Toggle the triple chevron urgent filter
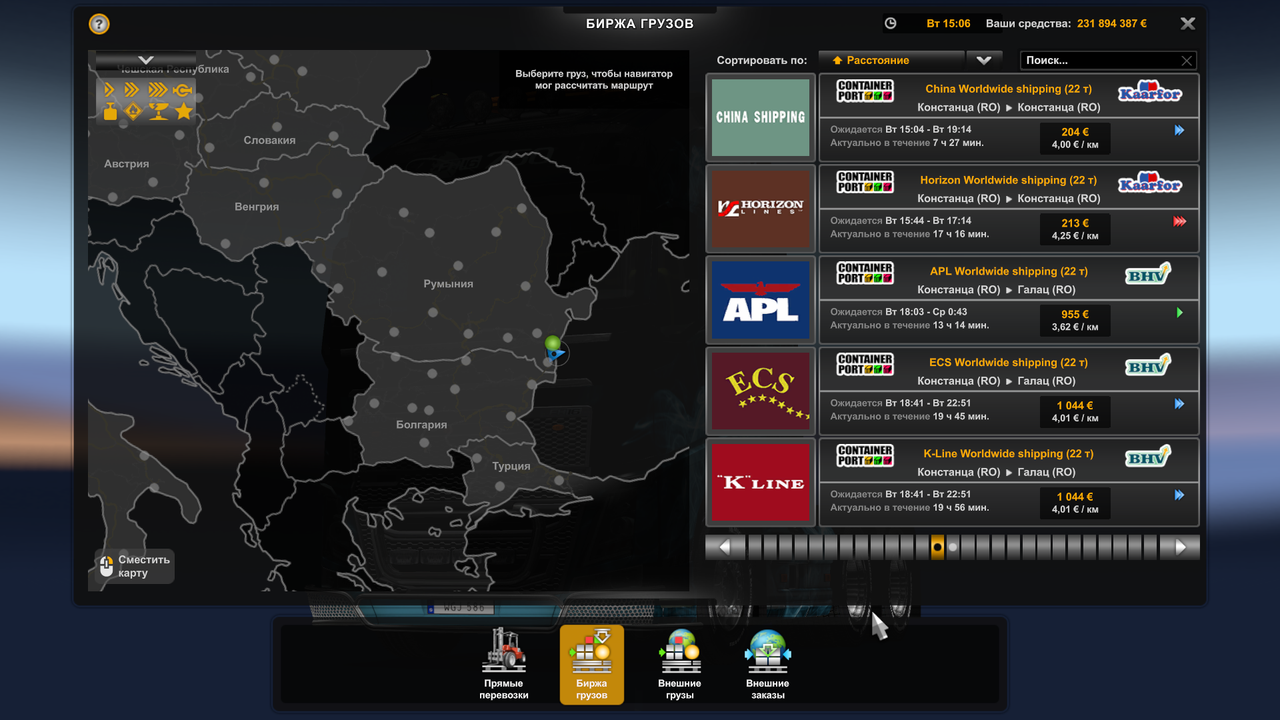1280x720 pixels. point(158,91)
